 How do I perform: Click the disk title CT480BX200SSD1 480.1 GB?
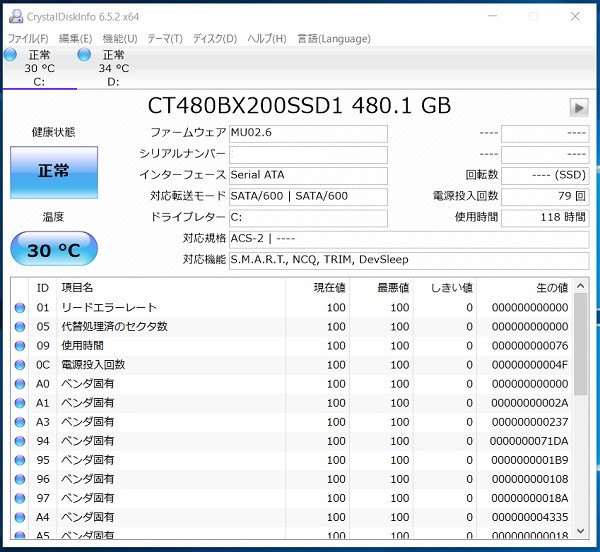[x=299, y=106]
